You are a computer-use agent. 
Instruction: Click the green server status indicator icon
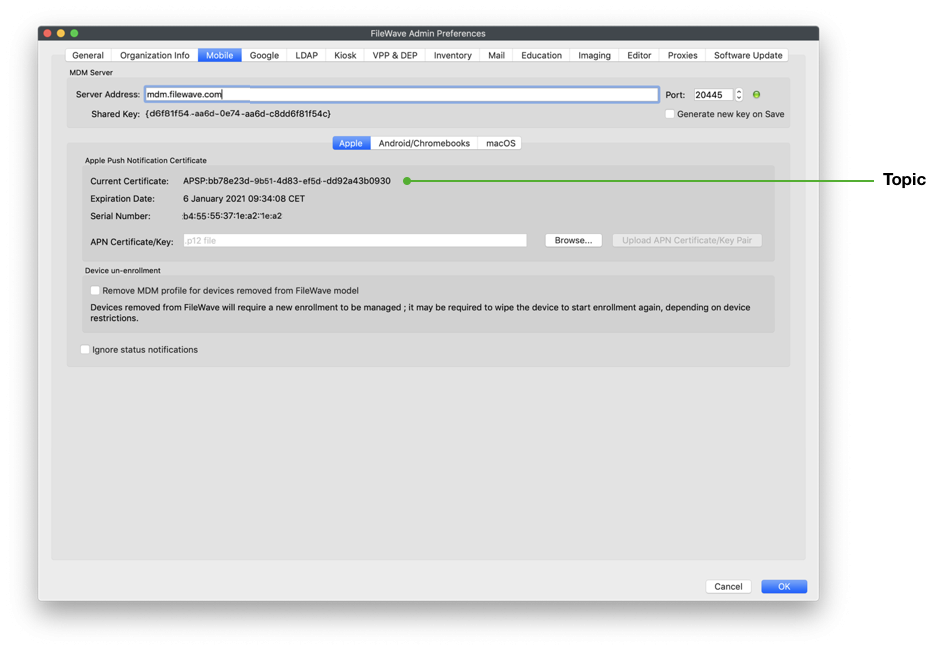[756, 95]
